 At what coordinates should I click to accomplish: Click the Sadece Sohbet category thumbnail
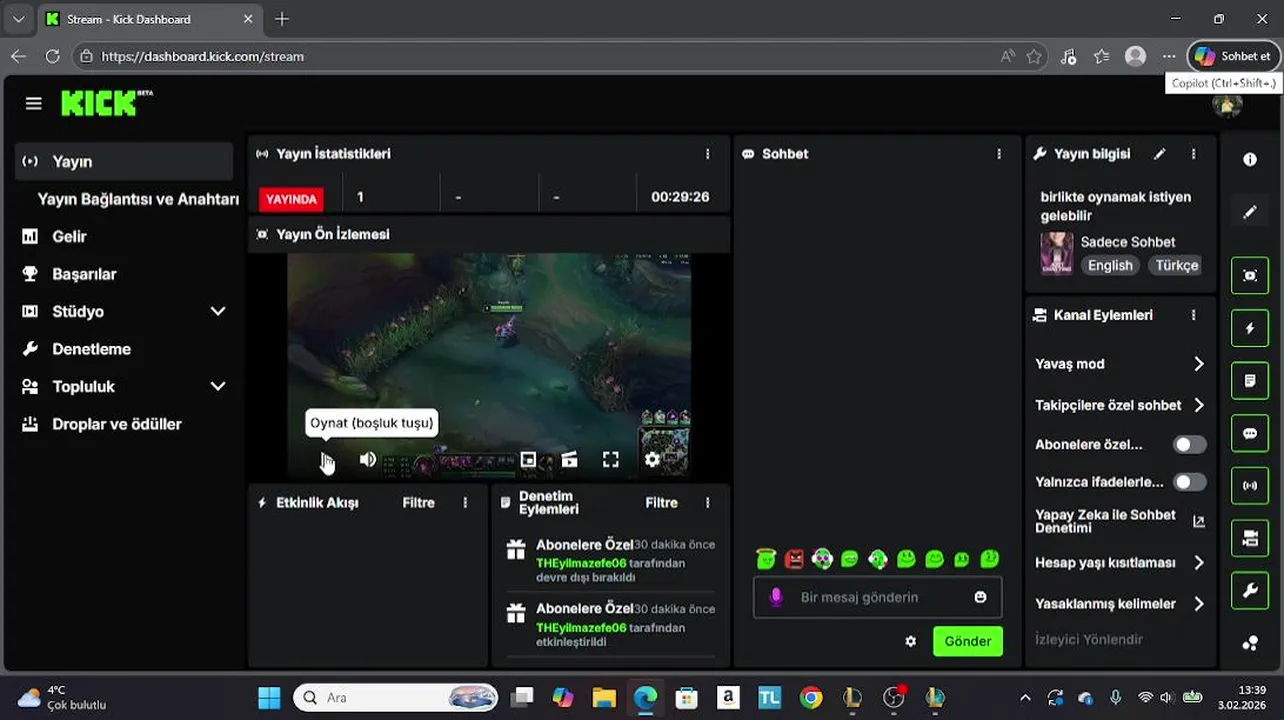tap(1056, 253)
